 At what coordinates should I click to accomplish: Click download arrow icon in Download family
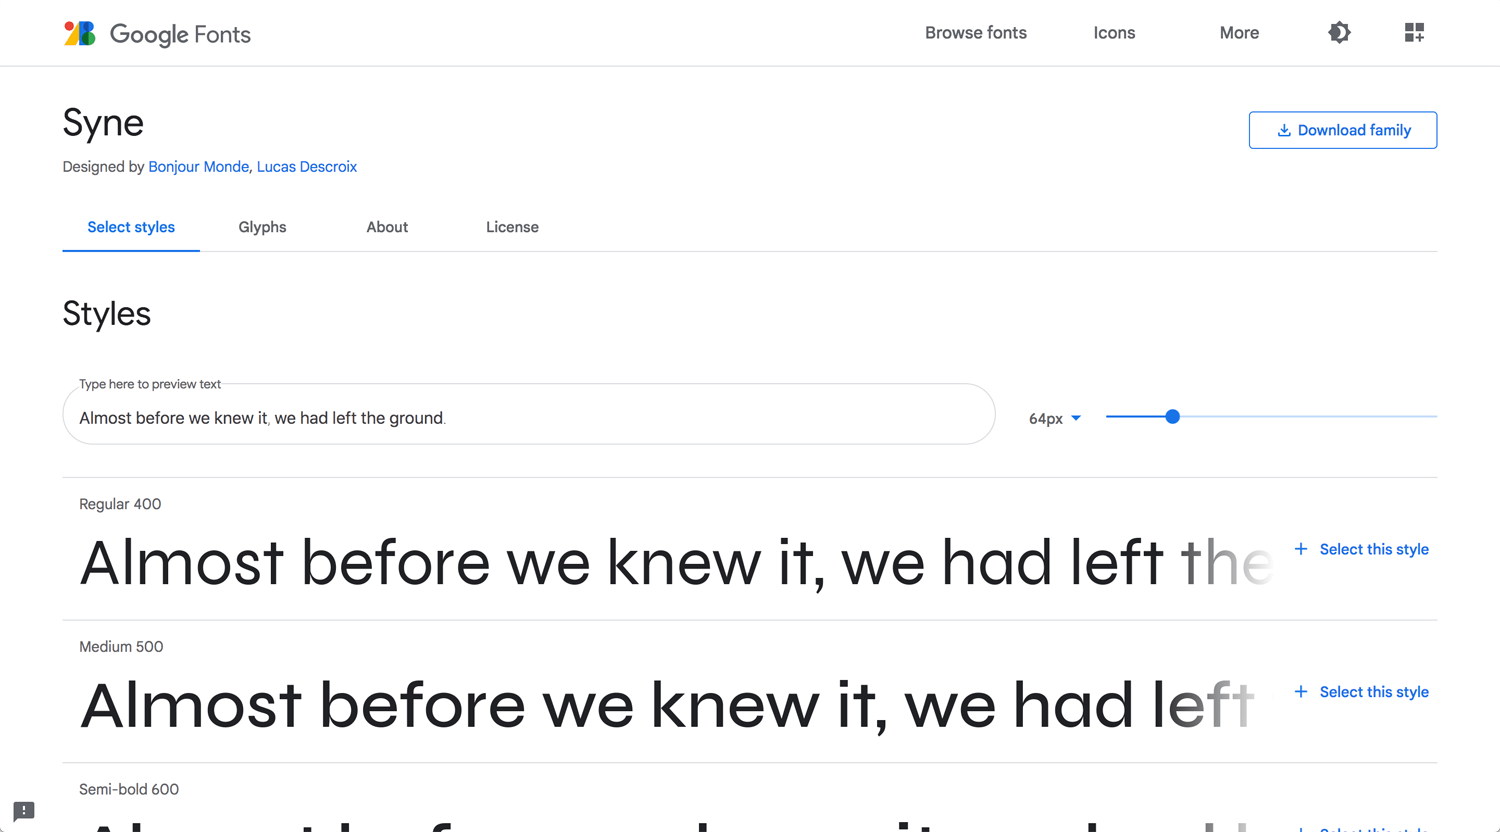(x=1283, y=130)
